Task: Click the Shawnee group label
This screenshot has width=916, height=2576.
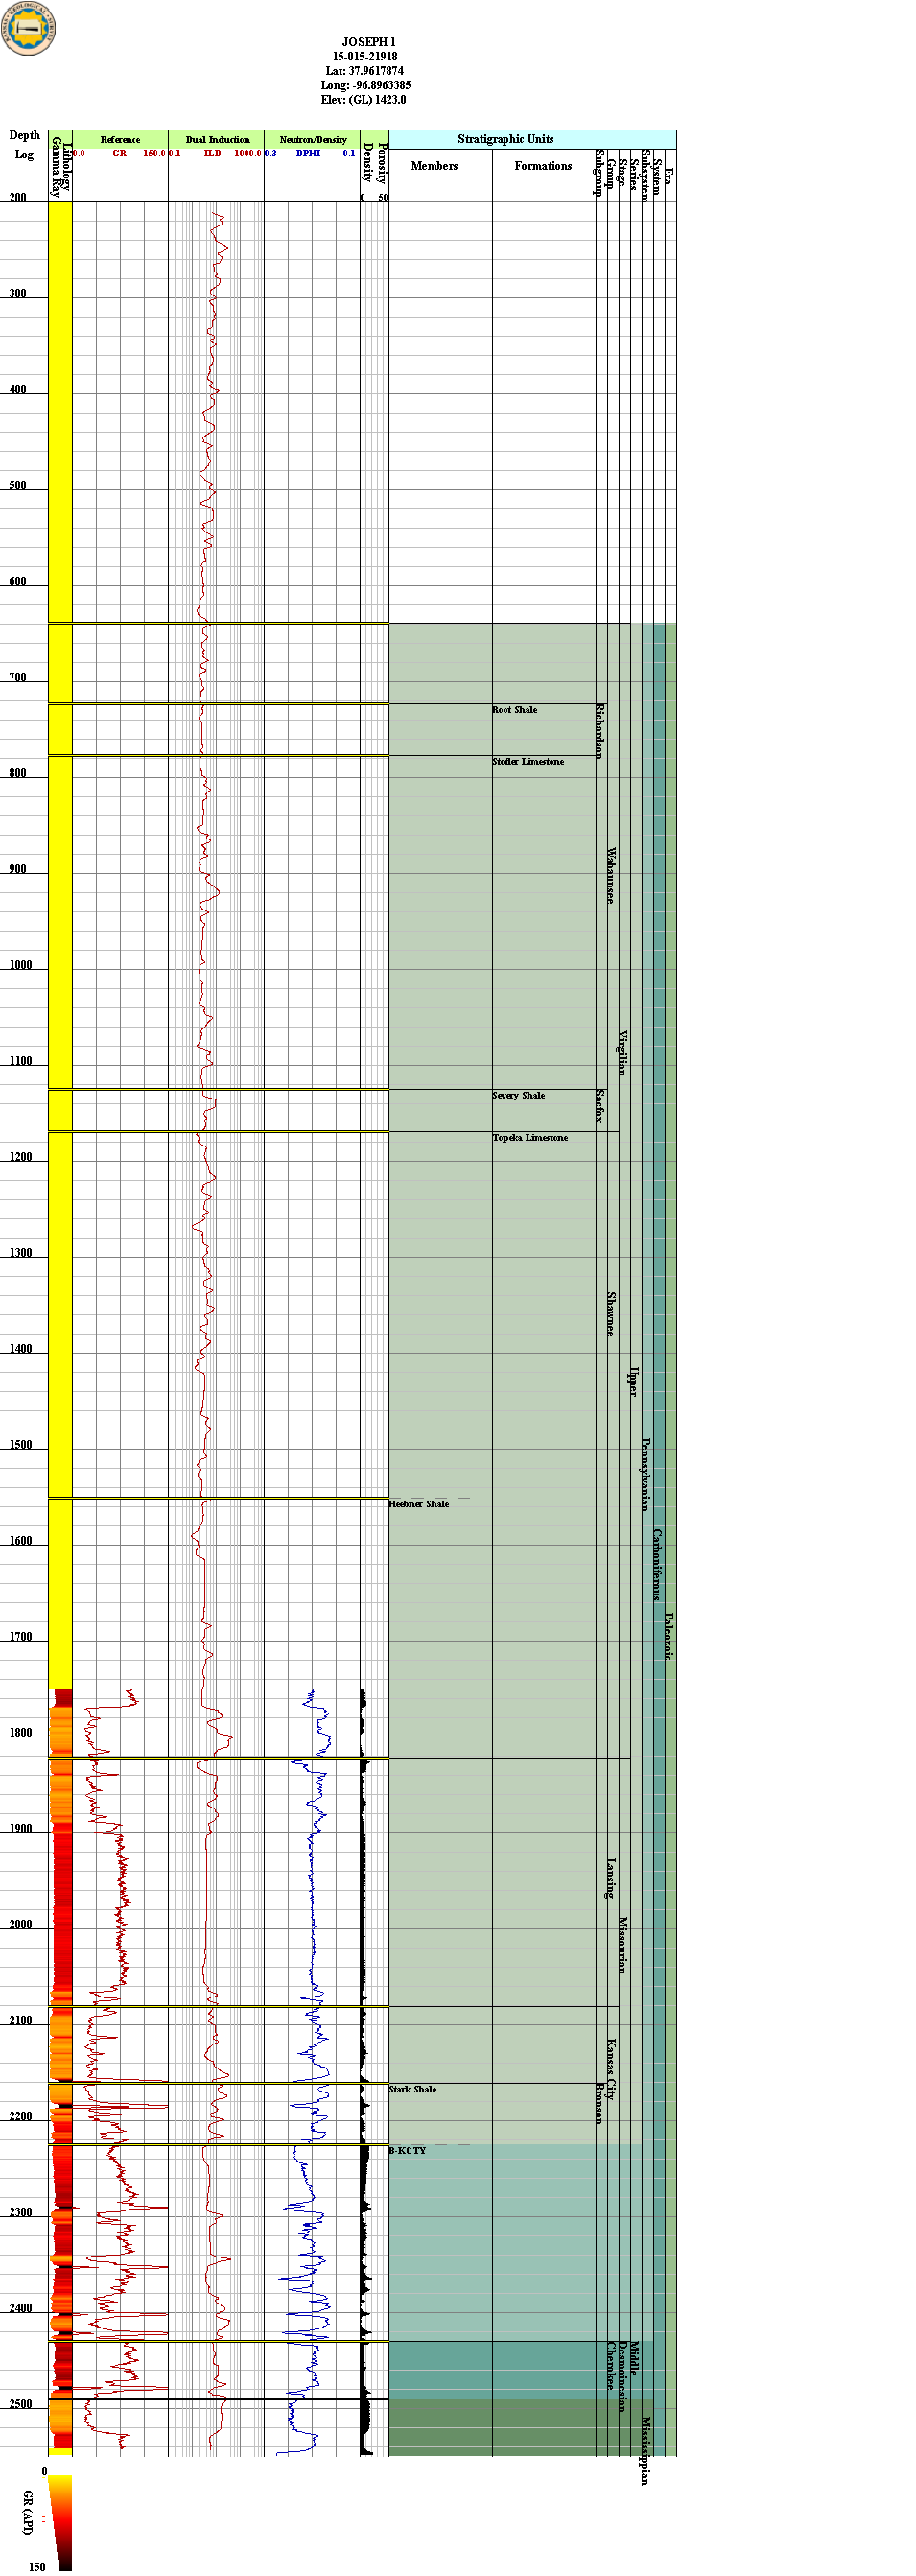Action: click(x=611, y=1314)
